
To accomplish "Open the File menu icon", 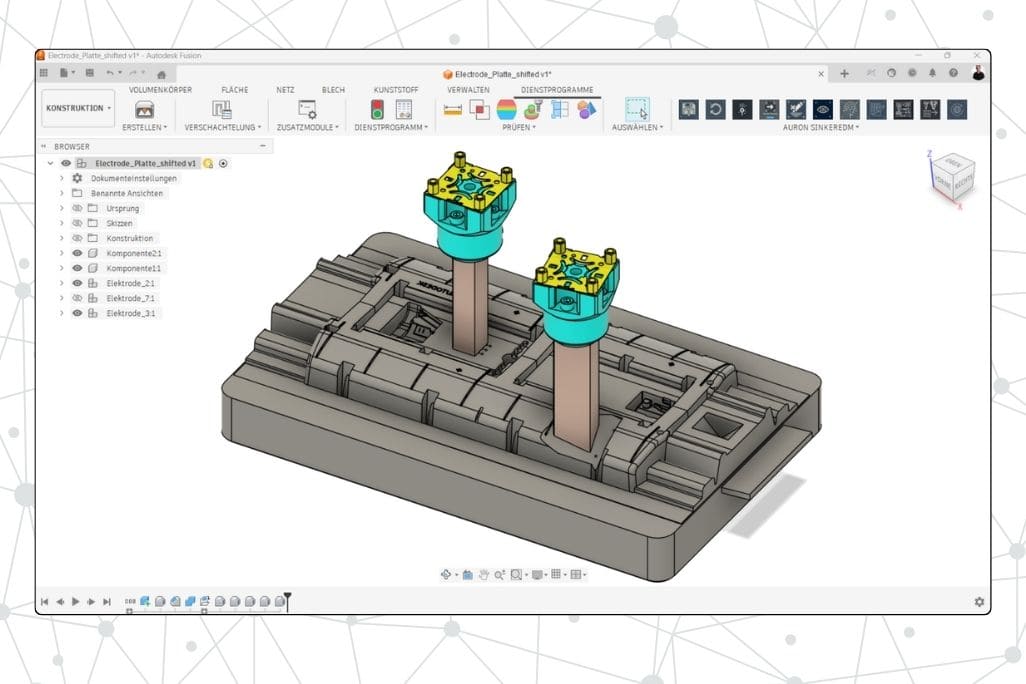I will [64, 73].
